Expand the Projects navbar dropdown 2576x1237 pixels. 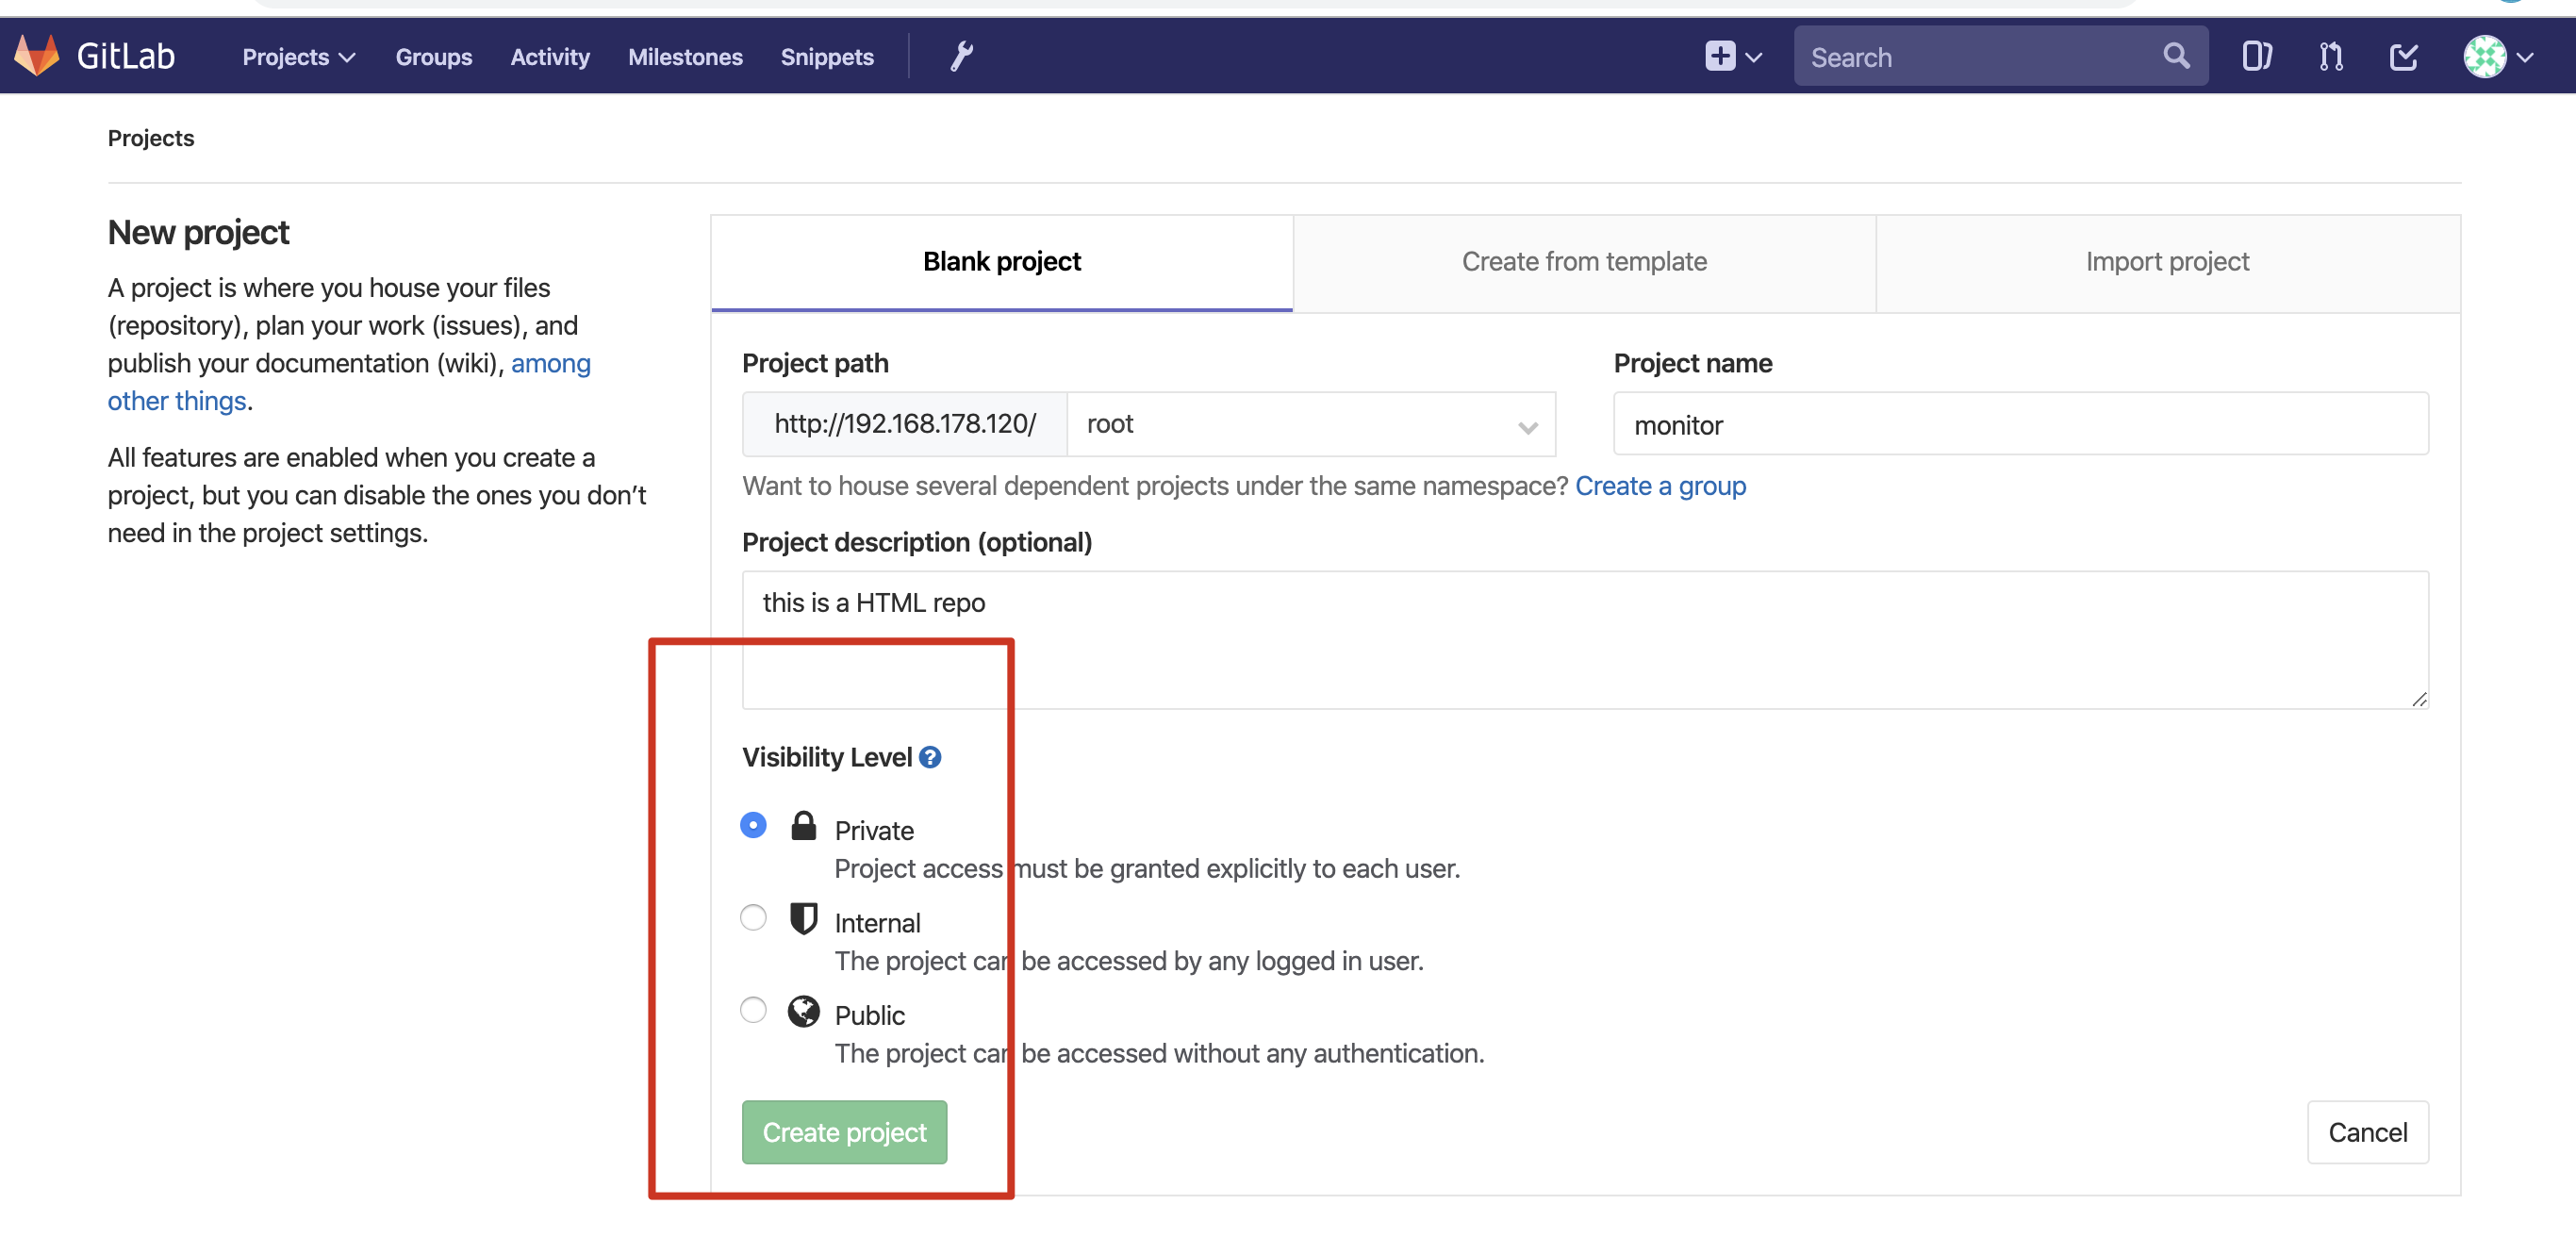pyautogui.click(x=298, y=57)
